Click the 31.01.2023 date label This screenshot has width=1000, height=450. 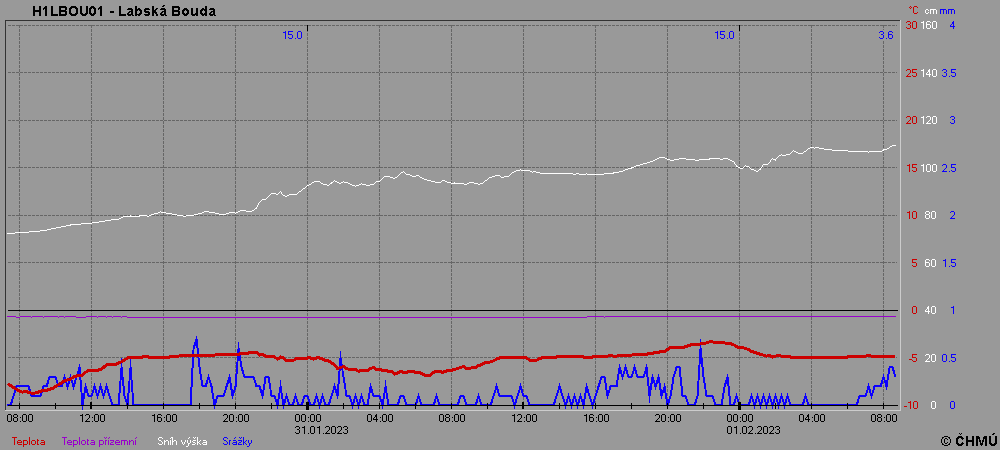click(321, 430)
